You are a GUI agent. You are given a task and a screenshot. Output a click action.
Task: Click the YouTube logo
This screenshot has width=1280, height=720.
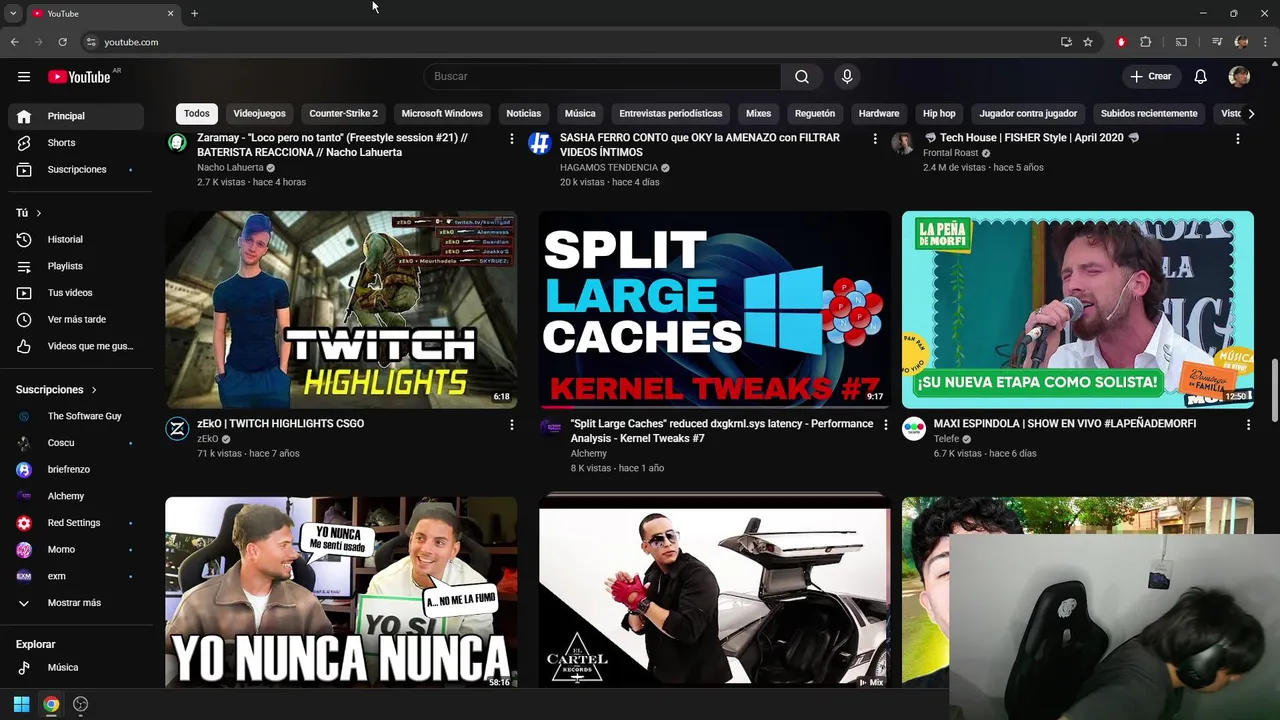pyautogui.click(x=80, y=77)
